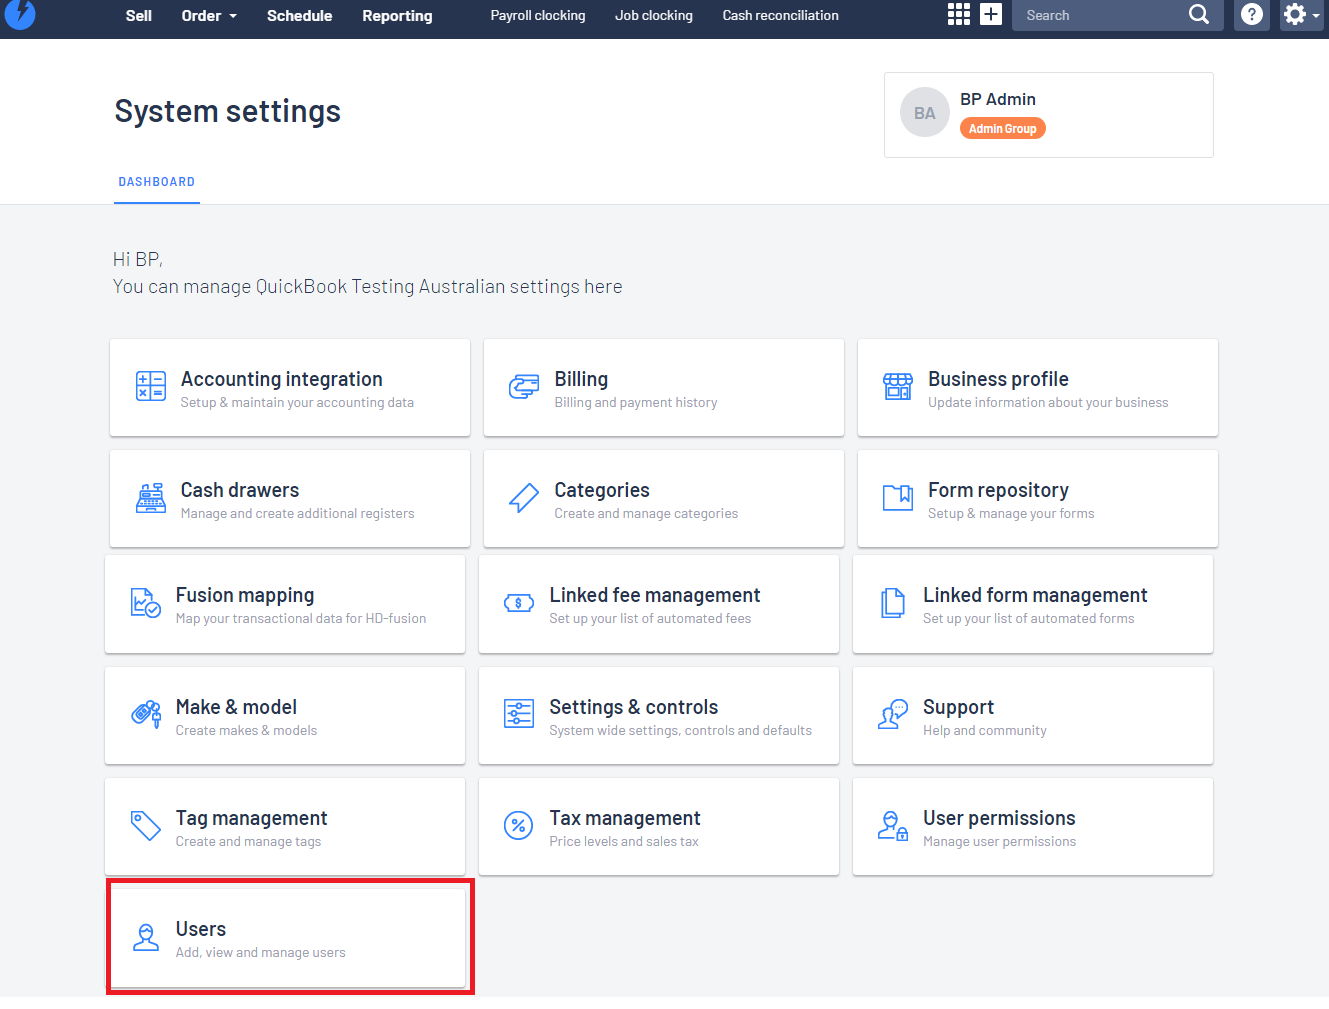Click the Fusion mapping chart icon
Screen dimensions: 1329x1009
tap(146, 603)
